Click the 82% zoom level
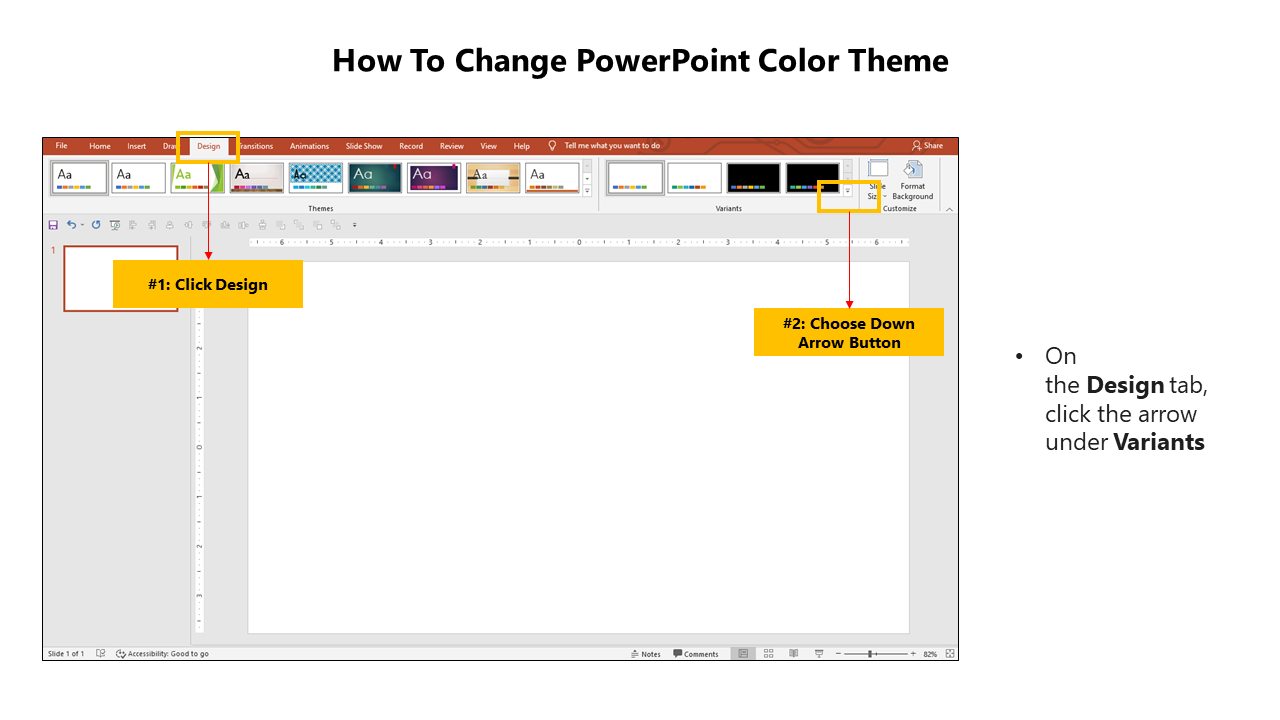The height and width of the screenshot is (720, 1280). [930, 654]
